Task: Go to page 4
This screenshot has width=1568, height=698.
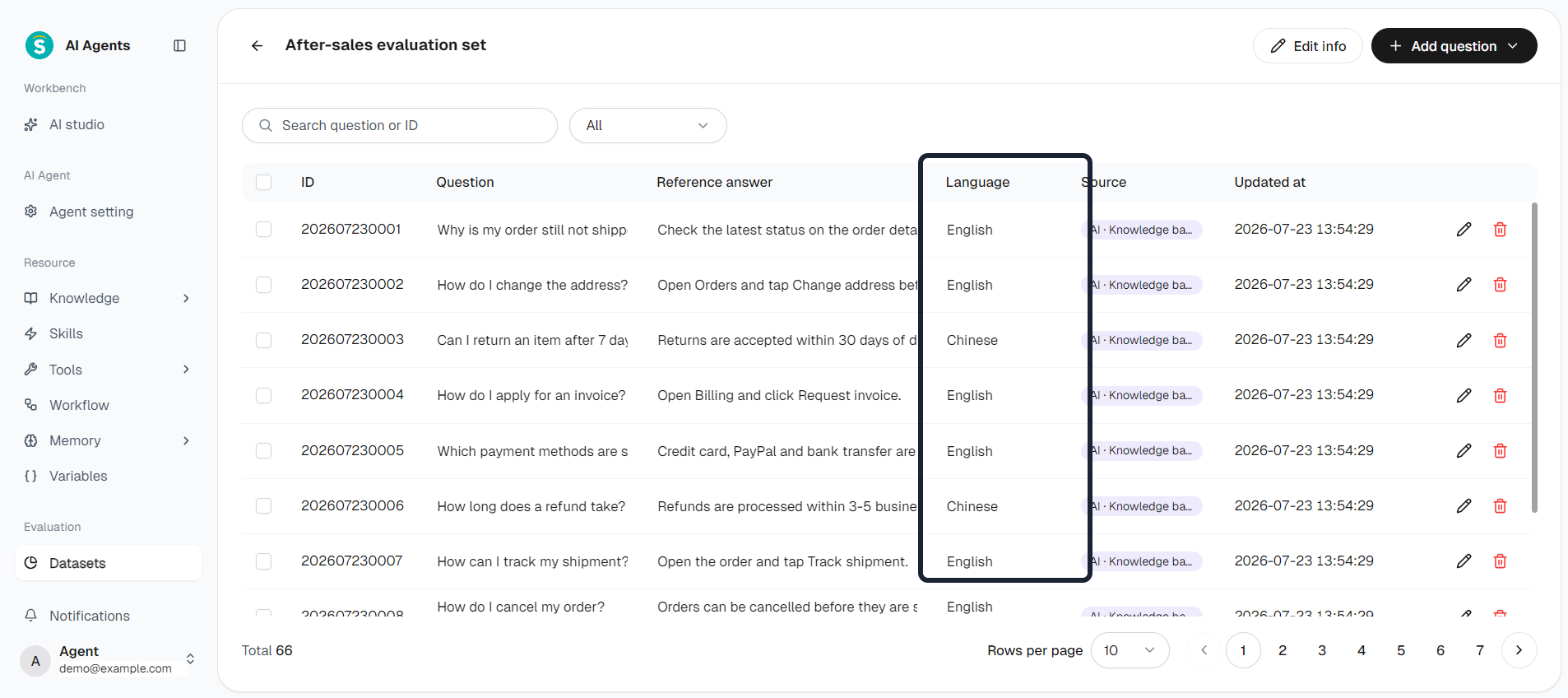Action: tap(1361, 650)
